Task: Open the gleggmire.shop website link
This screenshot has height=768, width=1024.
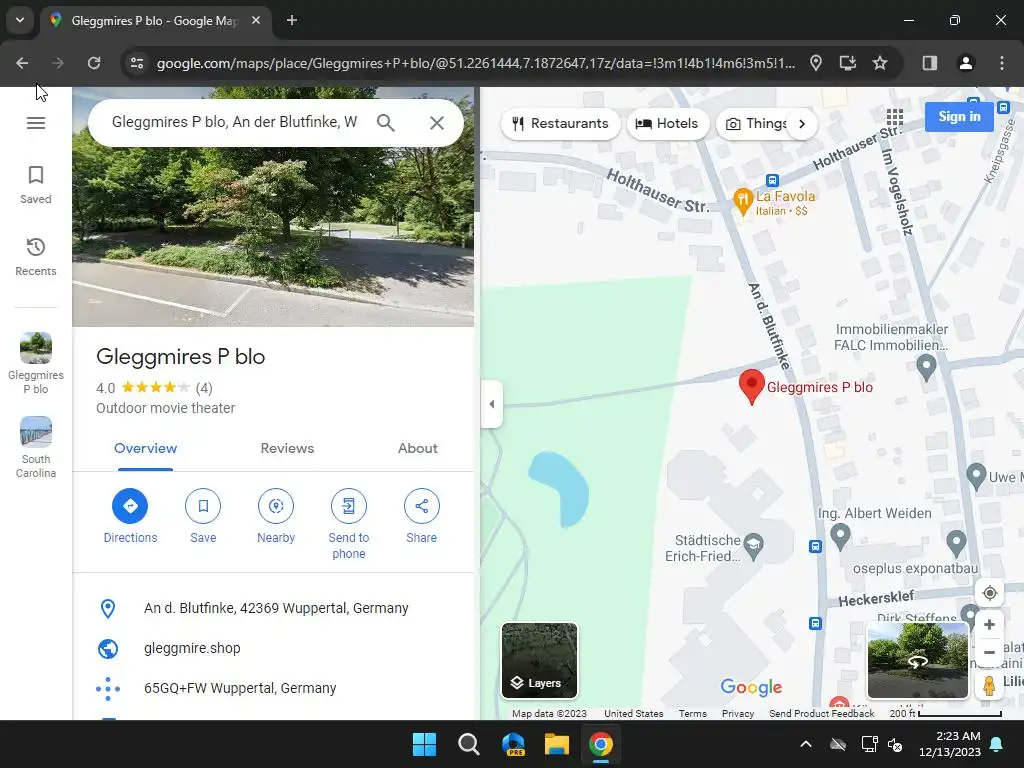Action: [192, 648]
